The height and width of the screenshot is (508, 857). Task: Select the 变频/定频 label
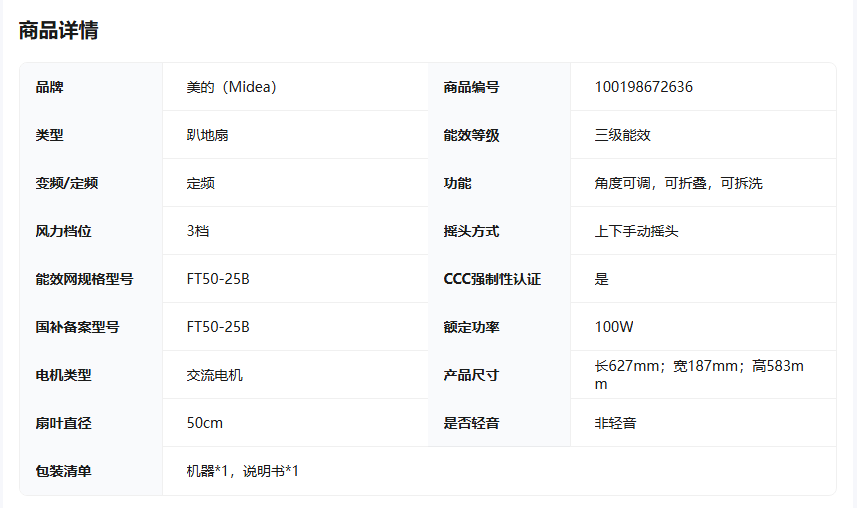point(67,183)
